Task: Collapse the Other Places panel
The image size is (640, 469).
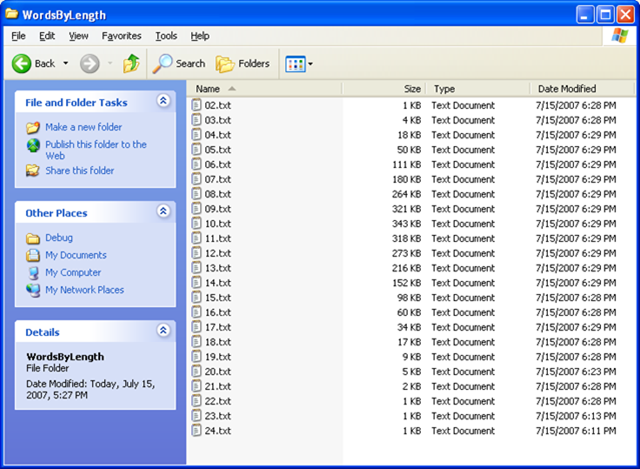Action: point(164,212)
